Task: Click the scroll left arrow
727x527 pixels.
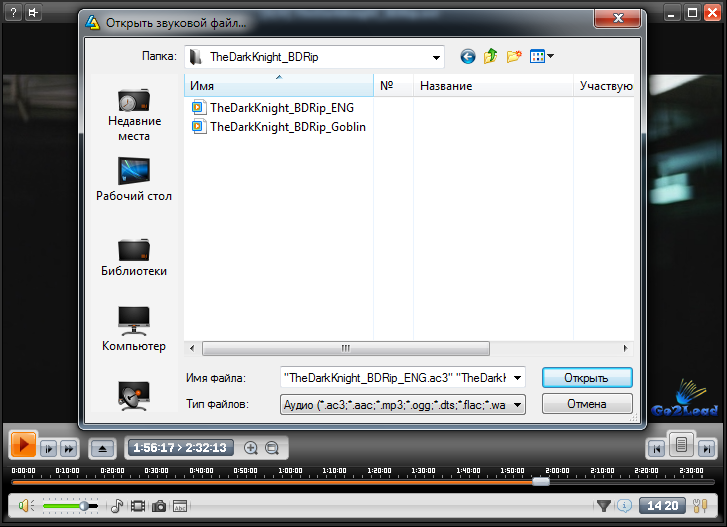Action: [192, 348]
